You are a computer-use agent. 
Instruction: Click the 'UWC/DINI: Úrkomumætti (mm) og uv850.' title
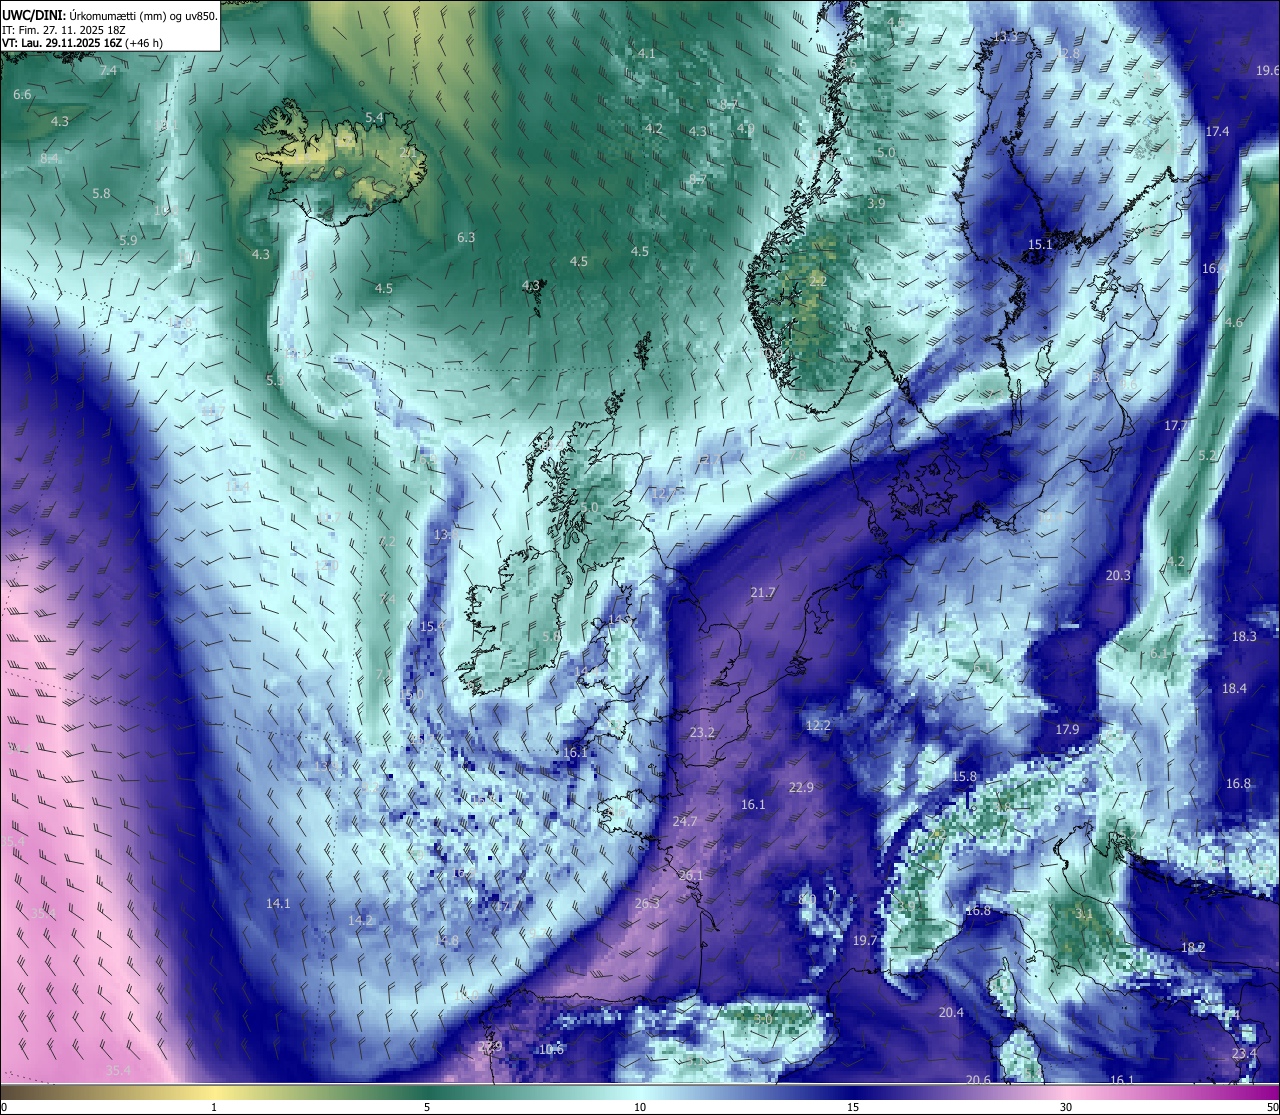pyautogui.click(x=110, y=16)
